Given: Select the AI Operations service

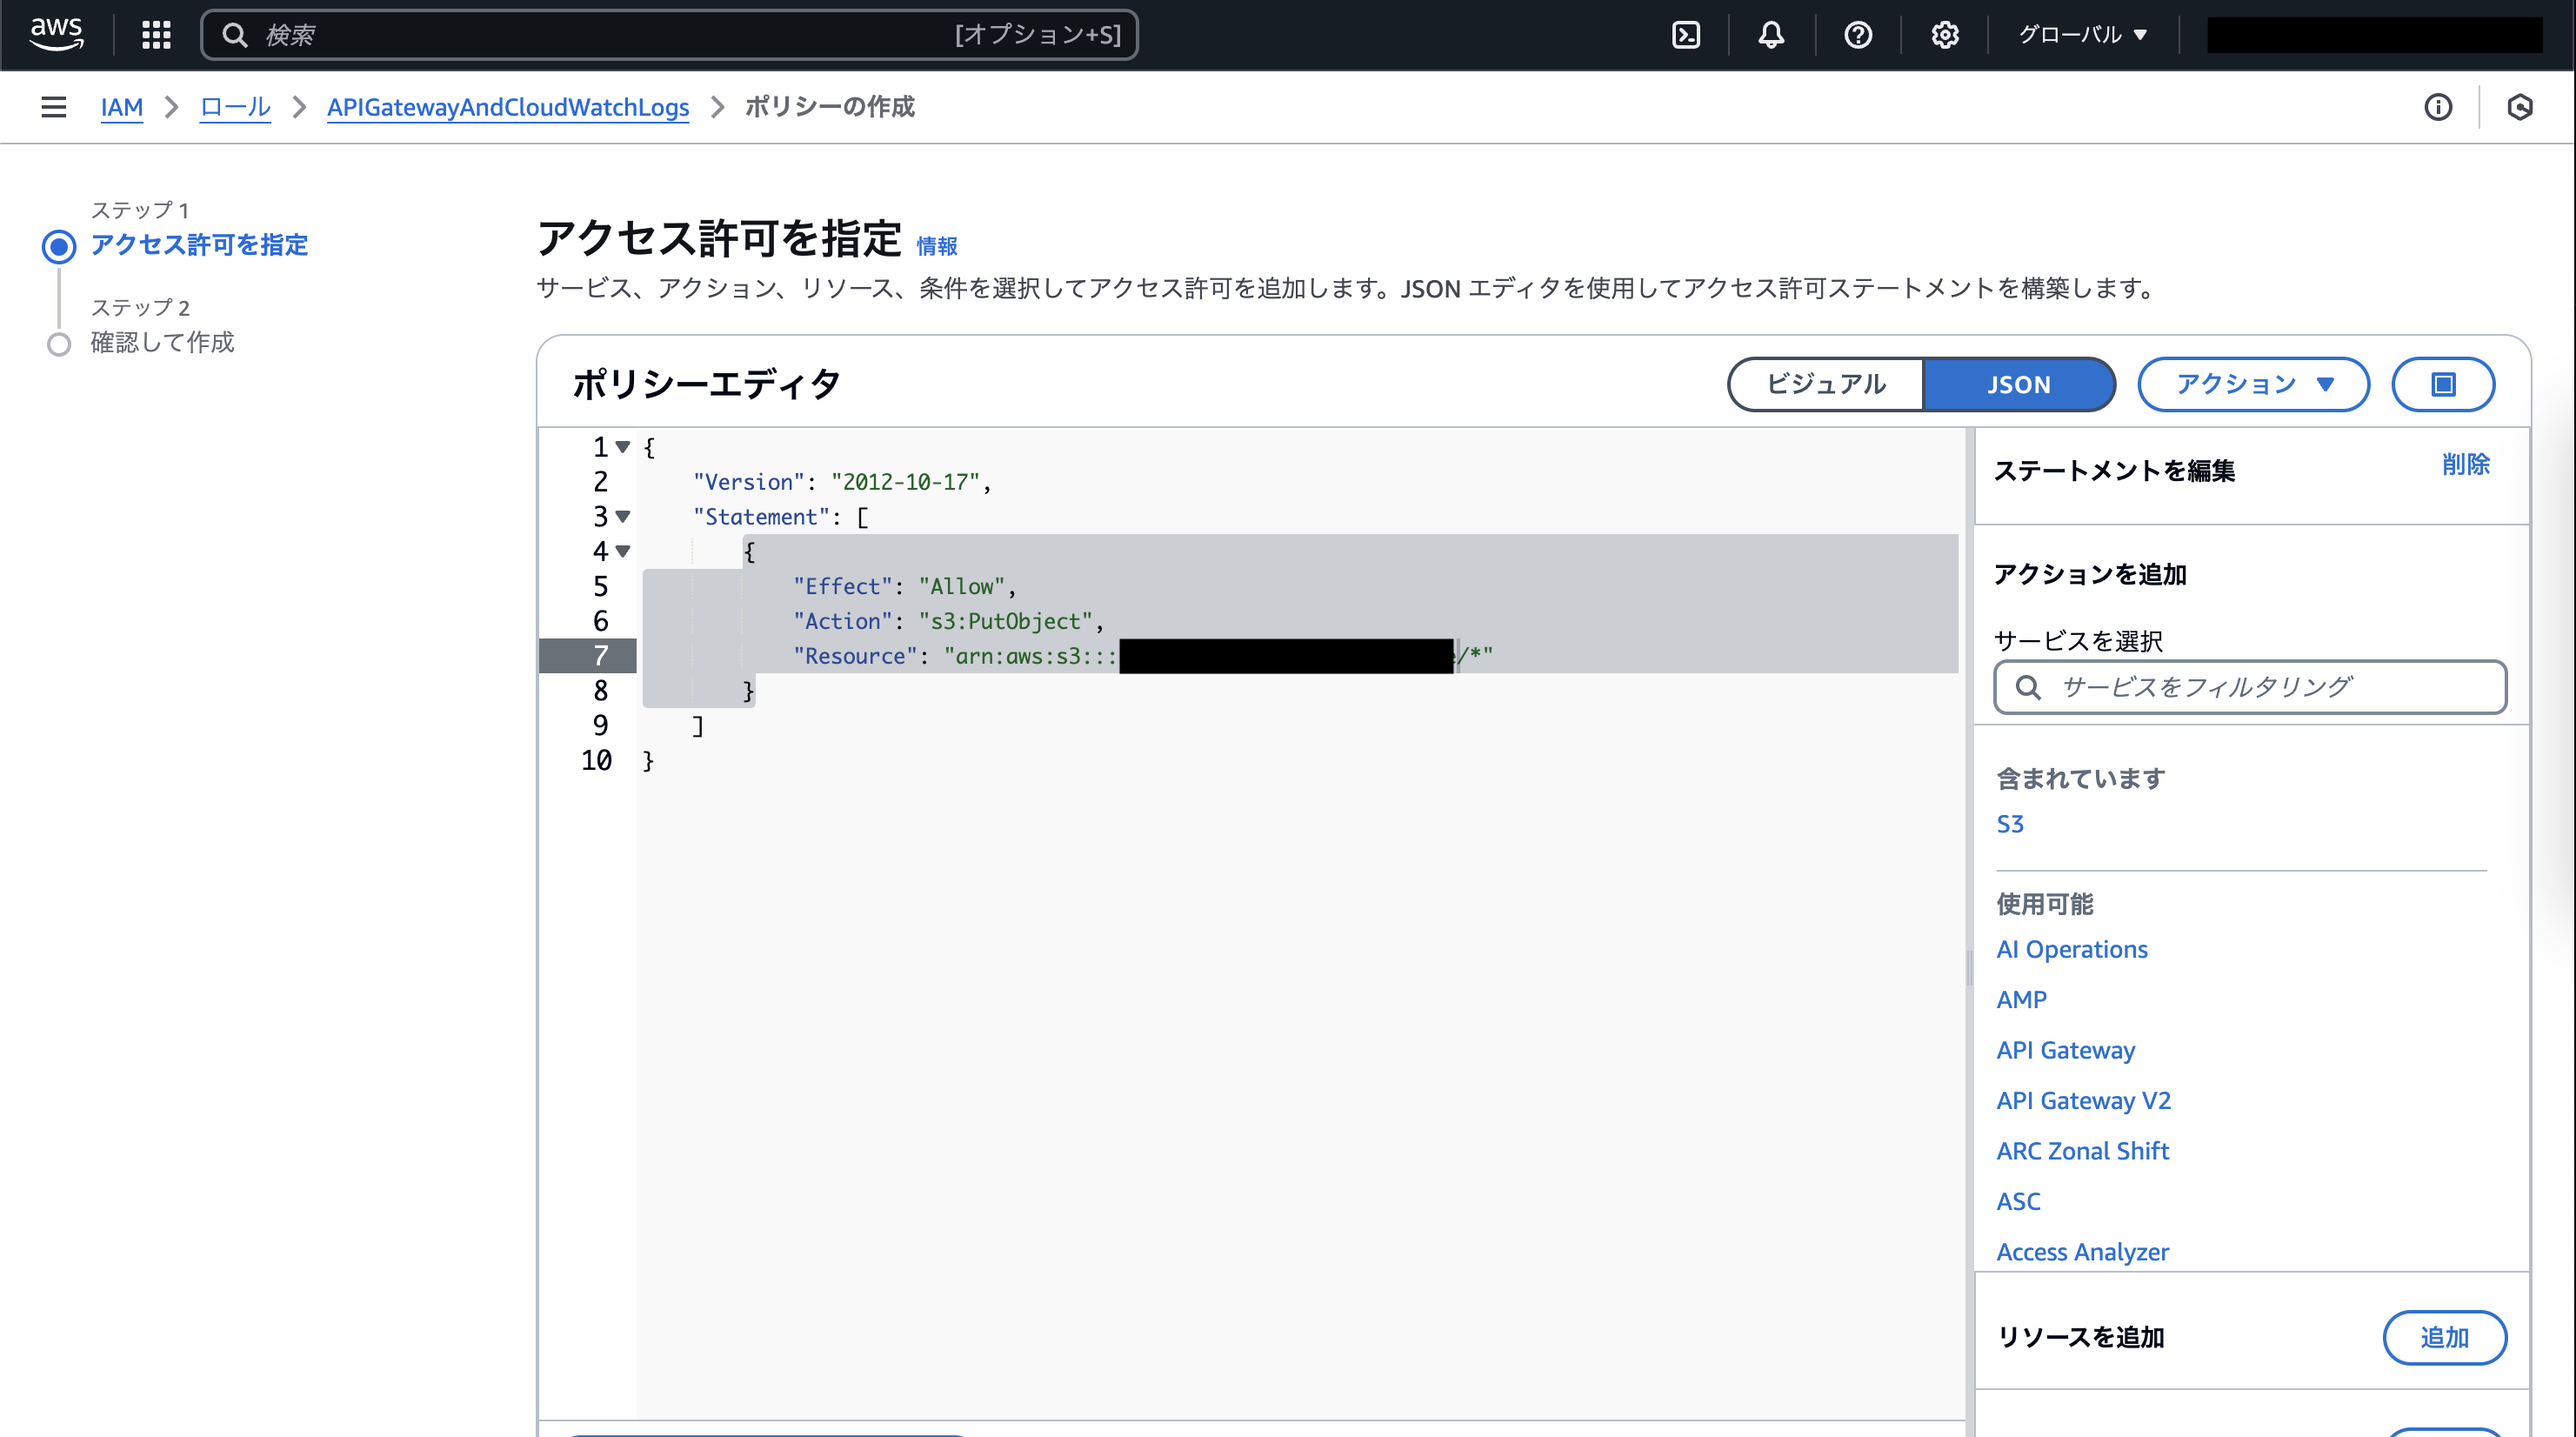Looking at the screenshot, I should pyautogui.click(x=2072, y=949).
